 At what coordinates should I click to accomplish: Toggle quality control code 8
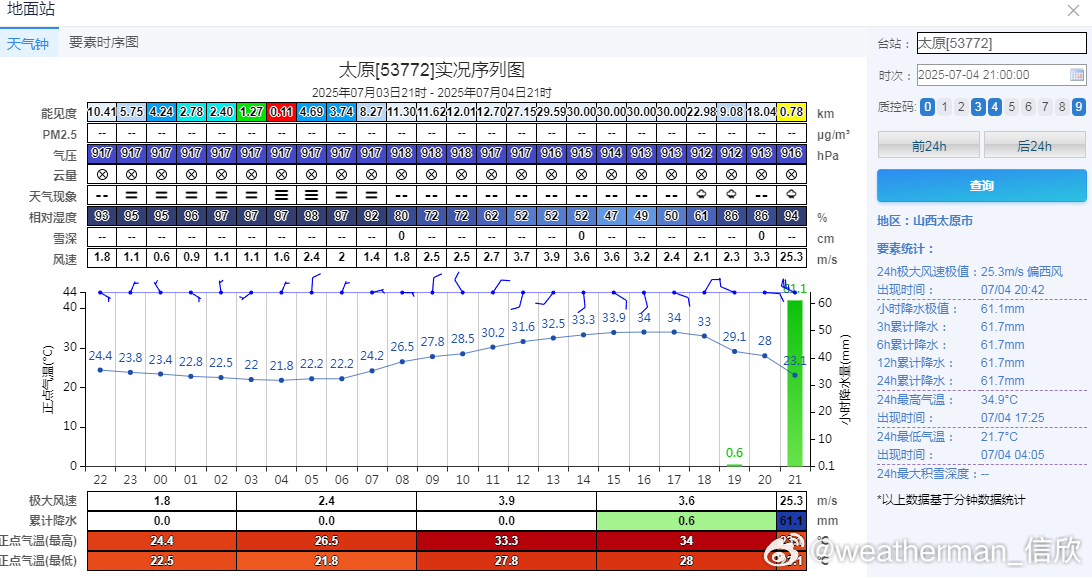[1061, 107]
